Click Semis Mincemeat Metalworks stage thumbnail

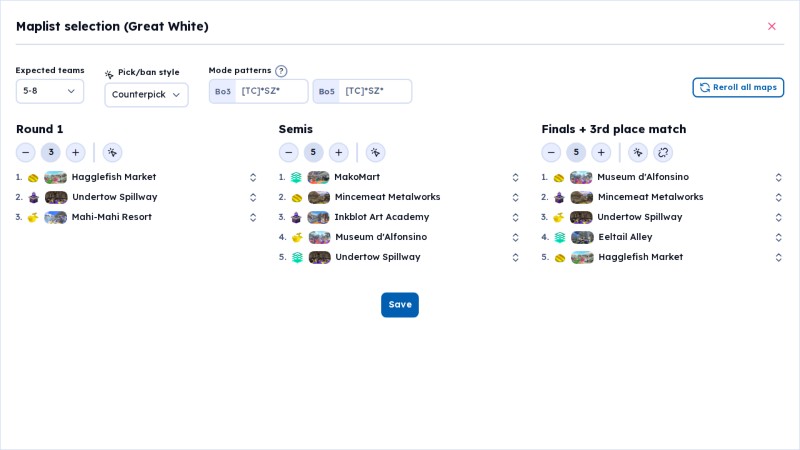(319, 197)
